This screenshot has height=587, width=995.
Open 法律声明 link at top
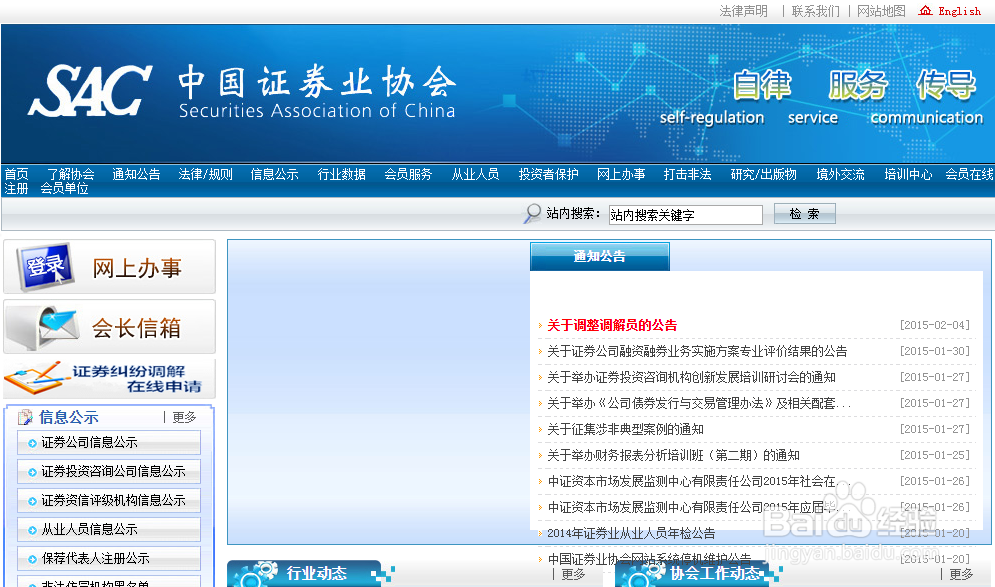coord(744,11)
